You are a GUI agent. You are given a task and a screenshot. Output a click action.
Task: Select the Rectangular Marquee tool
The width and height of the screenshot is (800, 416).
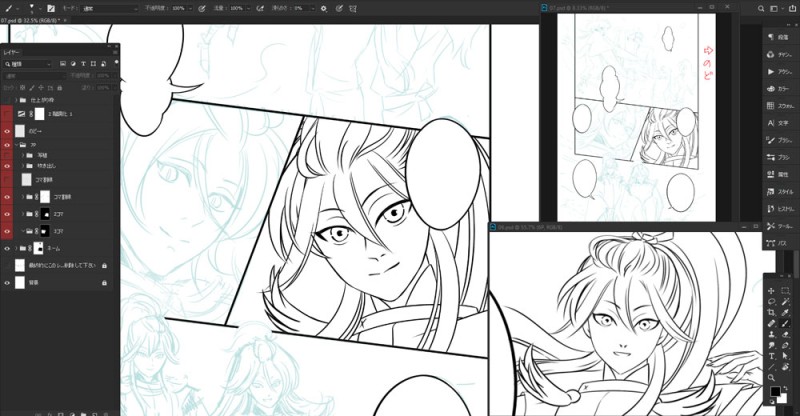click(x=786, y=291)
